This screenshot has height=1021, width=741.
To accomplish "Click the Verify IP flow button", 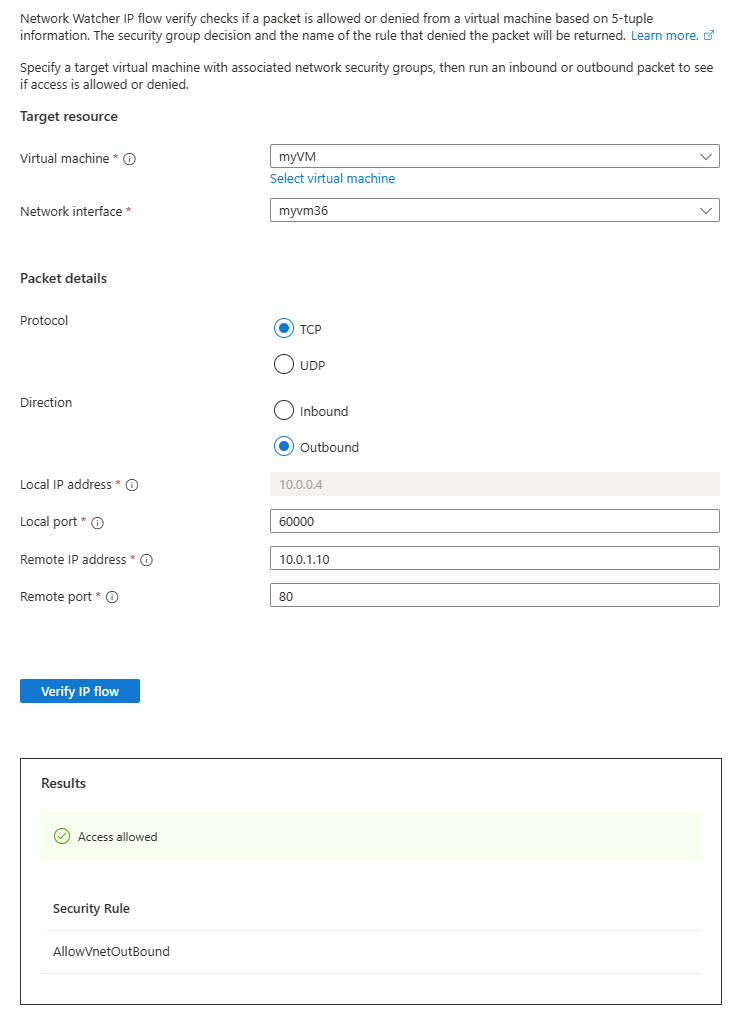I will coord(80,691).
